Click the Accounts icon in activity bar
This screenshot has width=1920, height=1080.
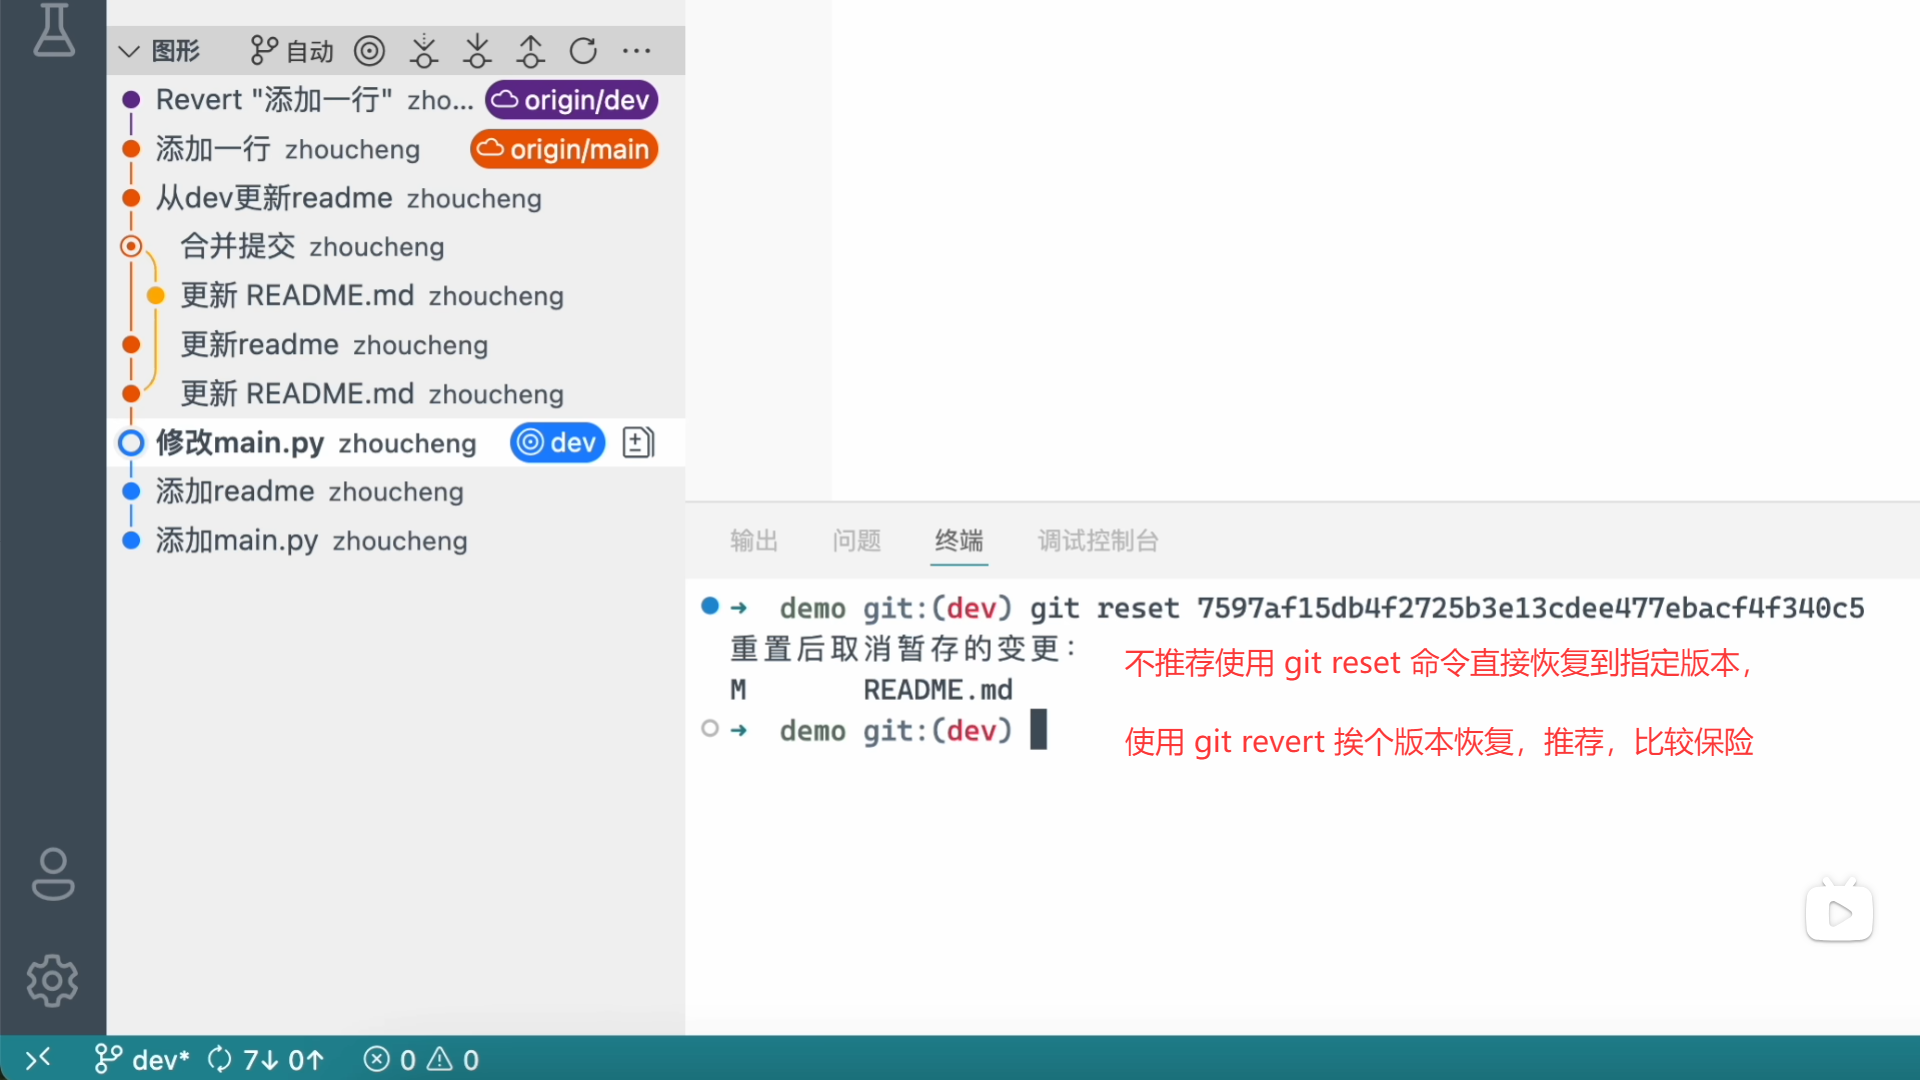53,874
